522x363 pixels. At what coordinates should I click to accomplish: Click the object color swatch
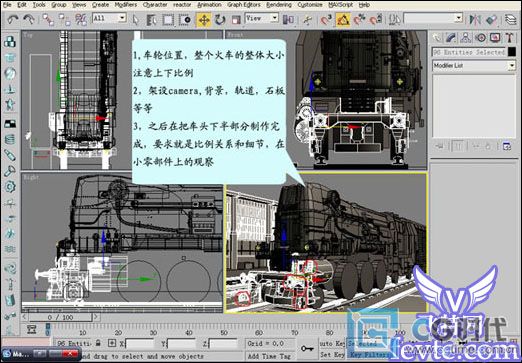click(x=512, y=52)
